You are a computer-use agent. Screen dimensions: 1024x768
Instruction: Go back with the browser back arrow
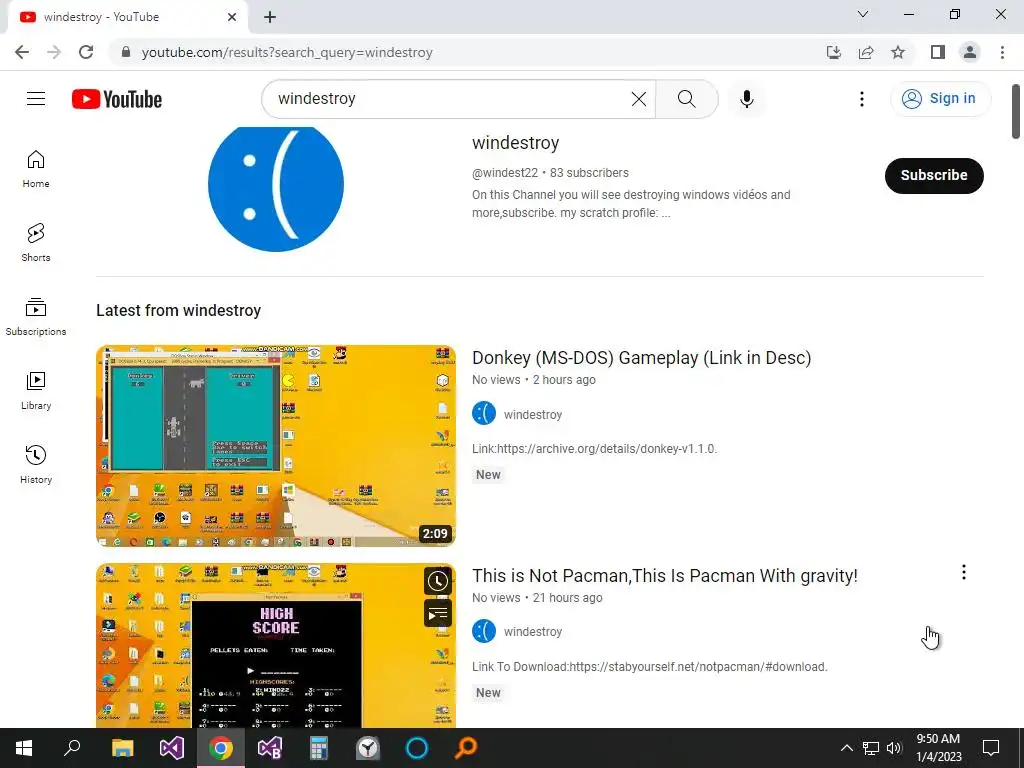click(x=22, y=52)
